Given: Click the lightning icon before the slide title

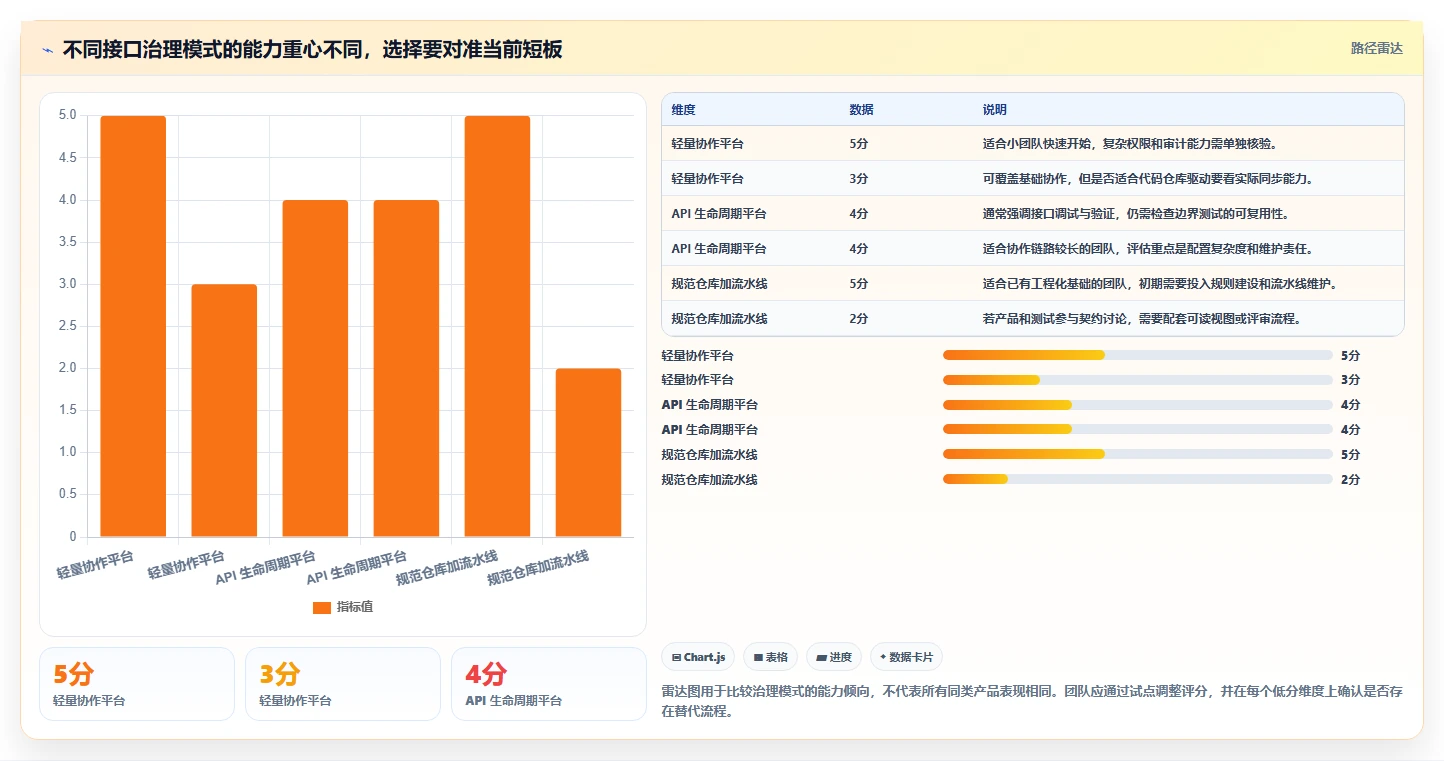Looking at the screenshot, I should click(48, 49).
